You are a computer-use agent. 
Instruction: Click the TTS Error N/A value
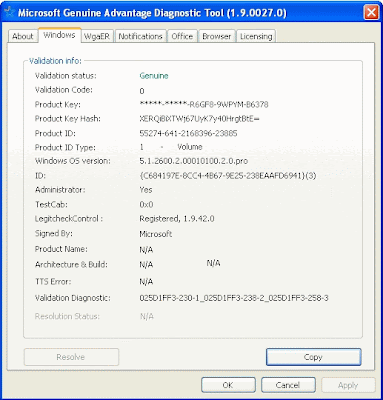click(146, 282)
